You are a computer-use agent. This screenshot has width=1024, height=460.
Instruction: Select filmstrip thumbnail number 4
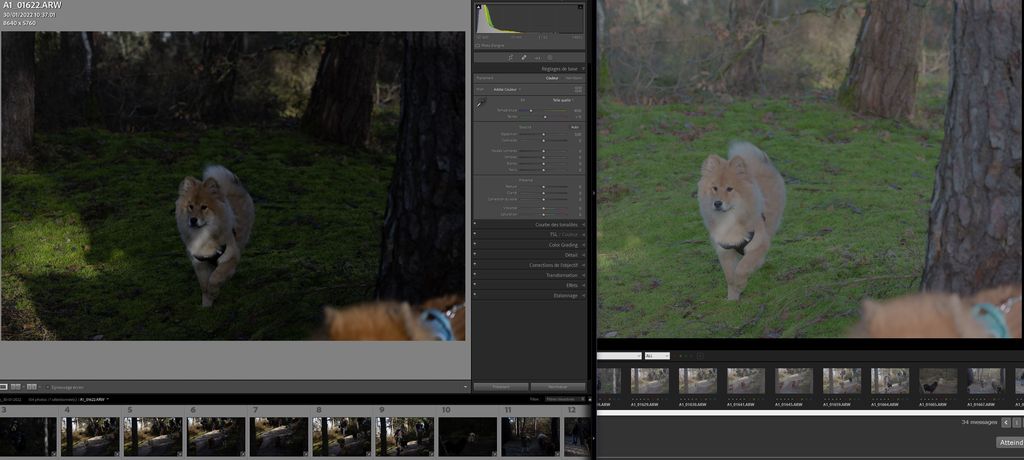coord(90,436)
